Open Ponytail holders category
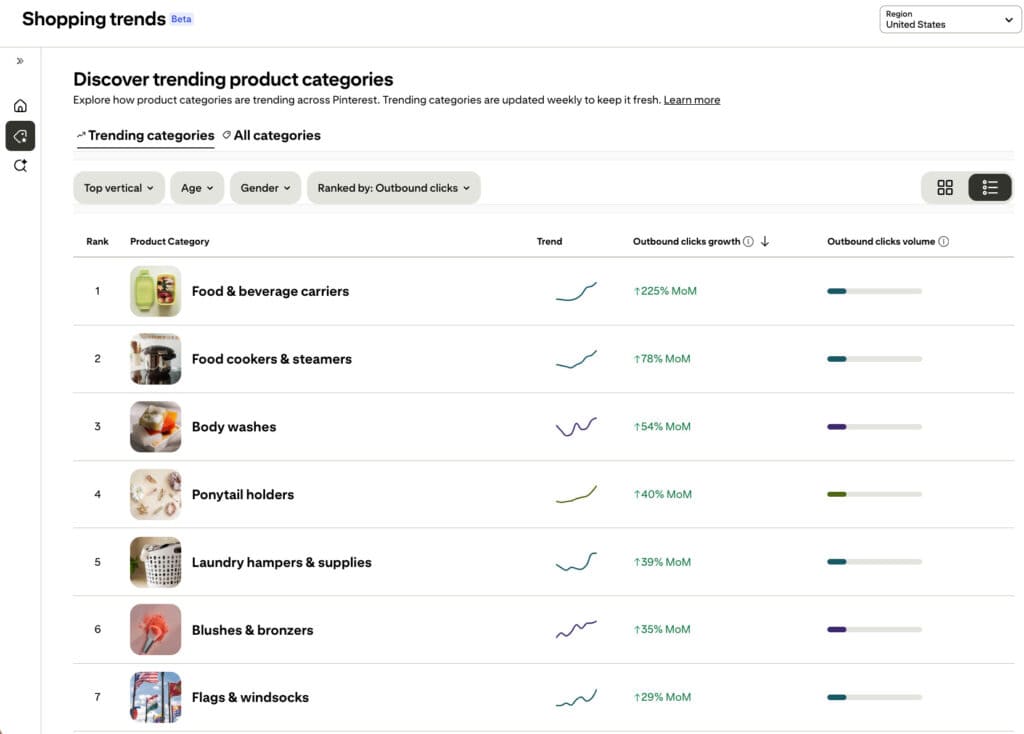 point(243,495)
